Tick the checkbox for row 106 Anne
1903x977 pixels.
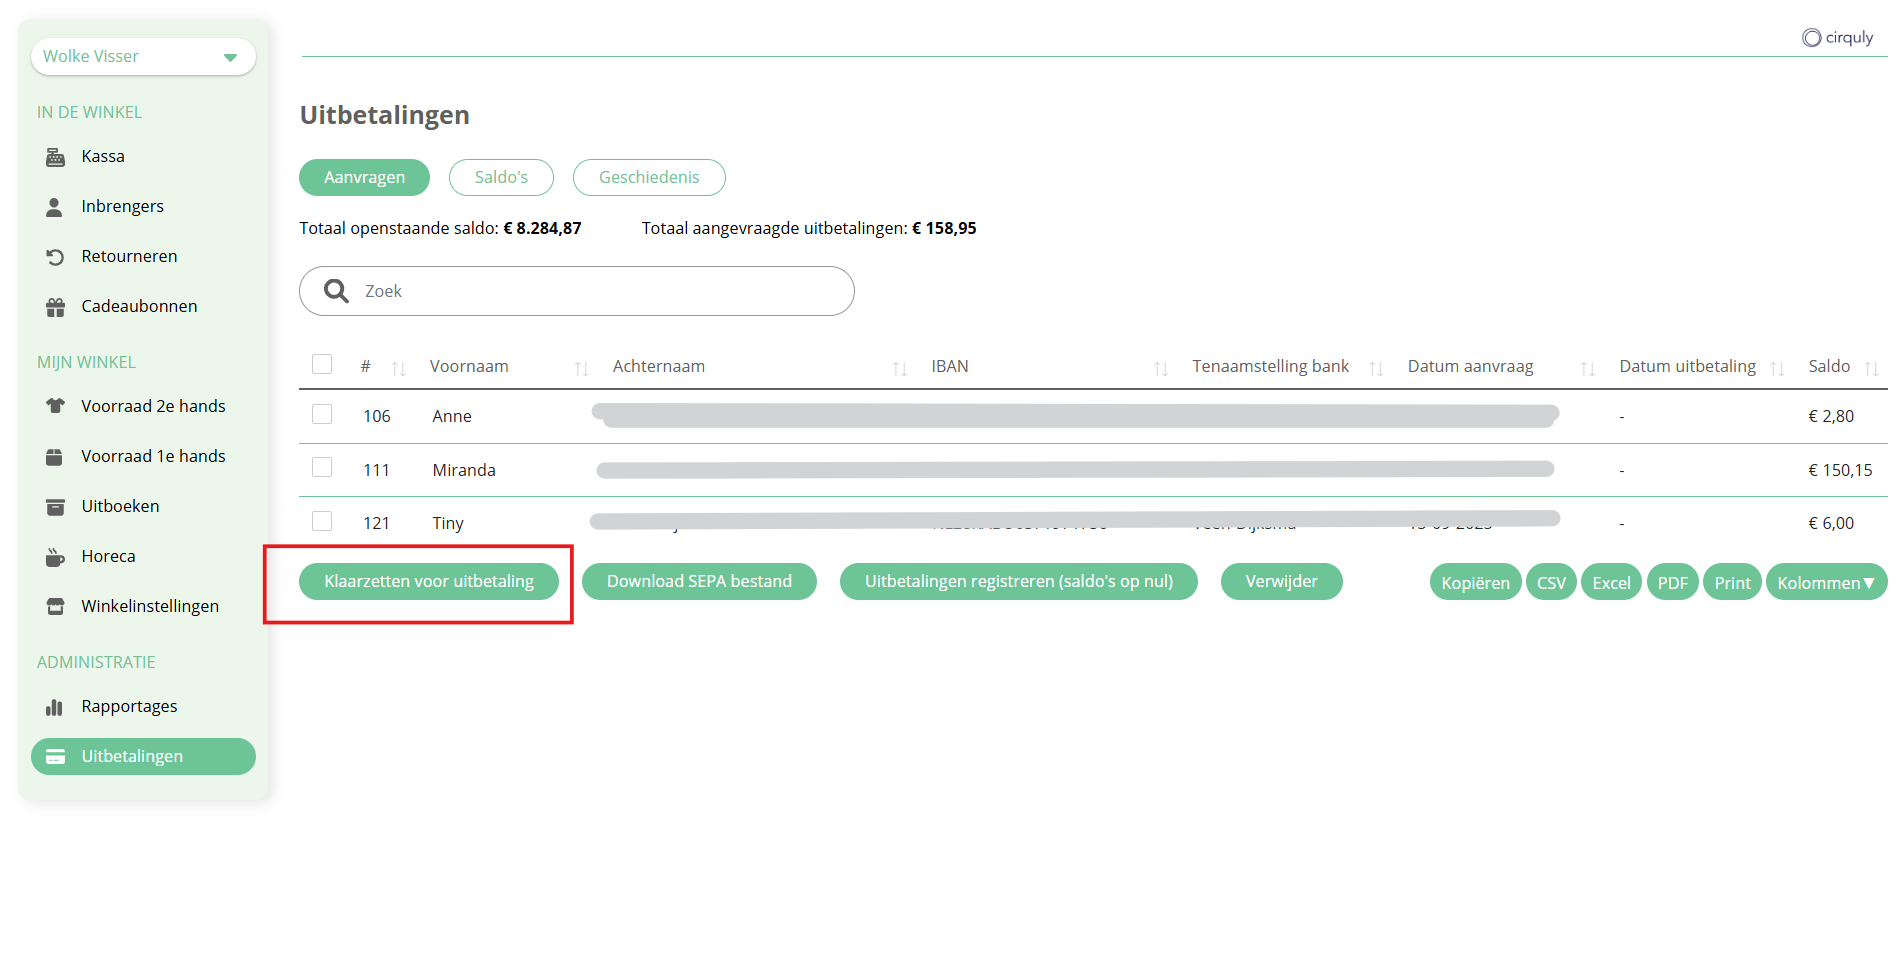coord(322,414)
